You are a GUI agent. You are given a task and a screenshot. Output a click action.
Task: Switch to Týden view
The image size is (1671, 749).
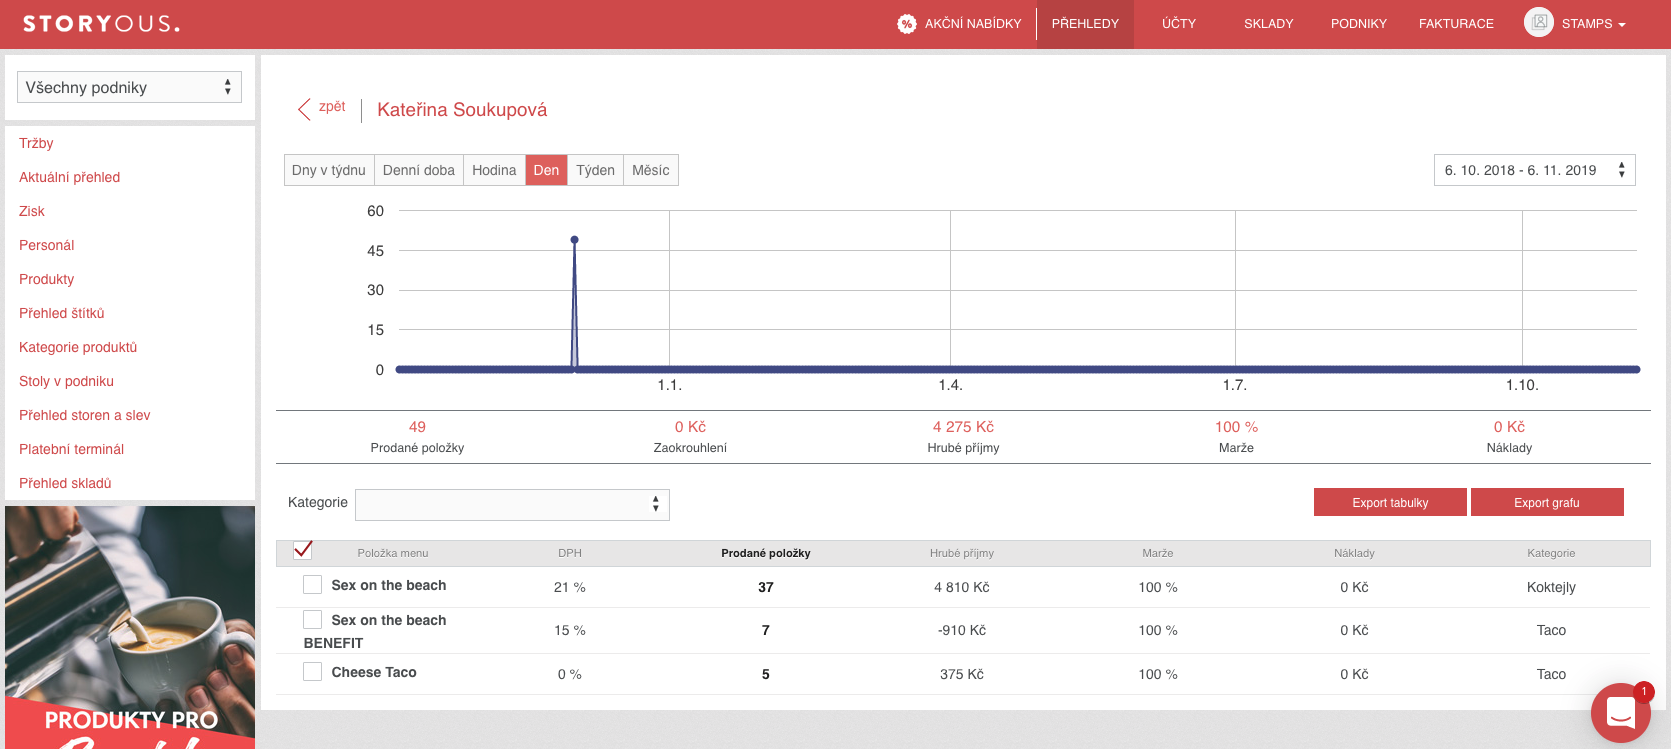(595, 170)
